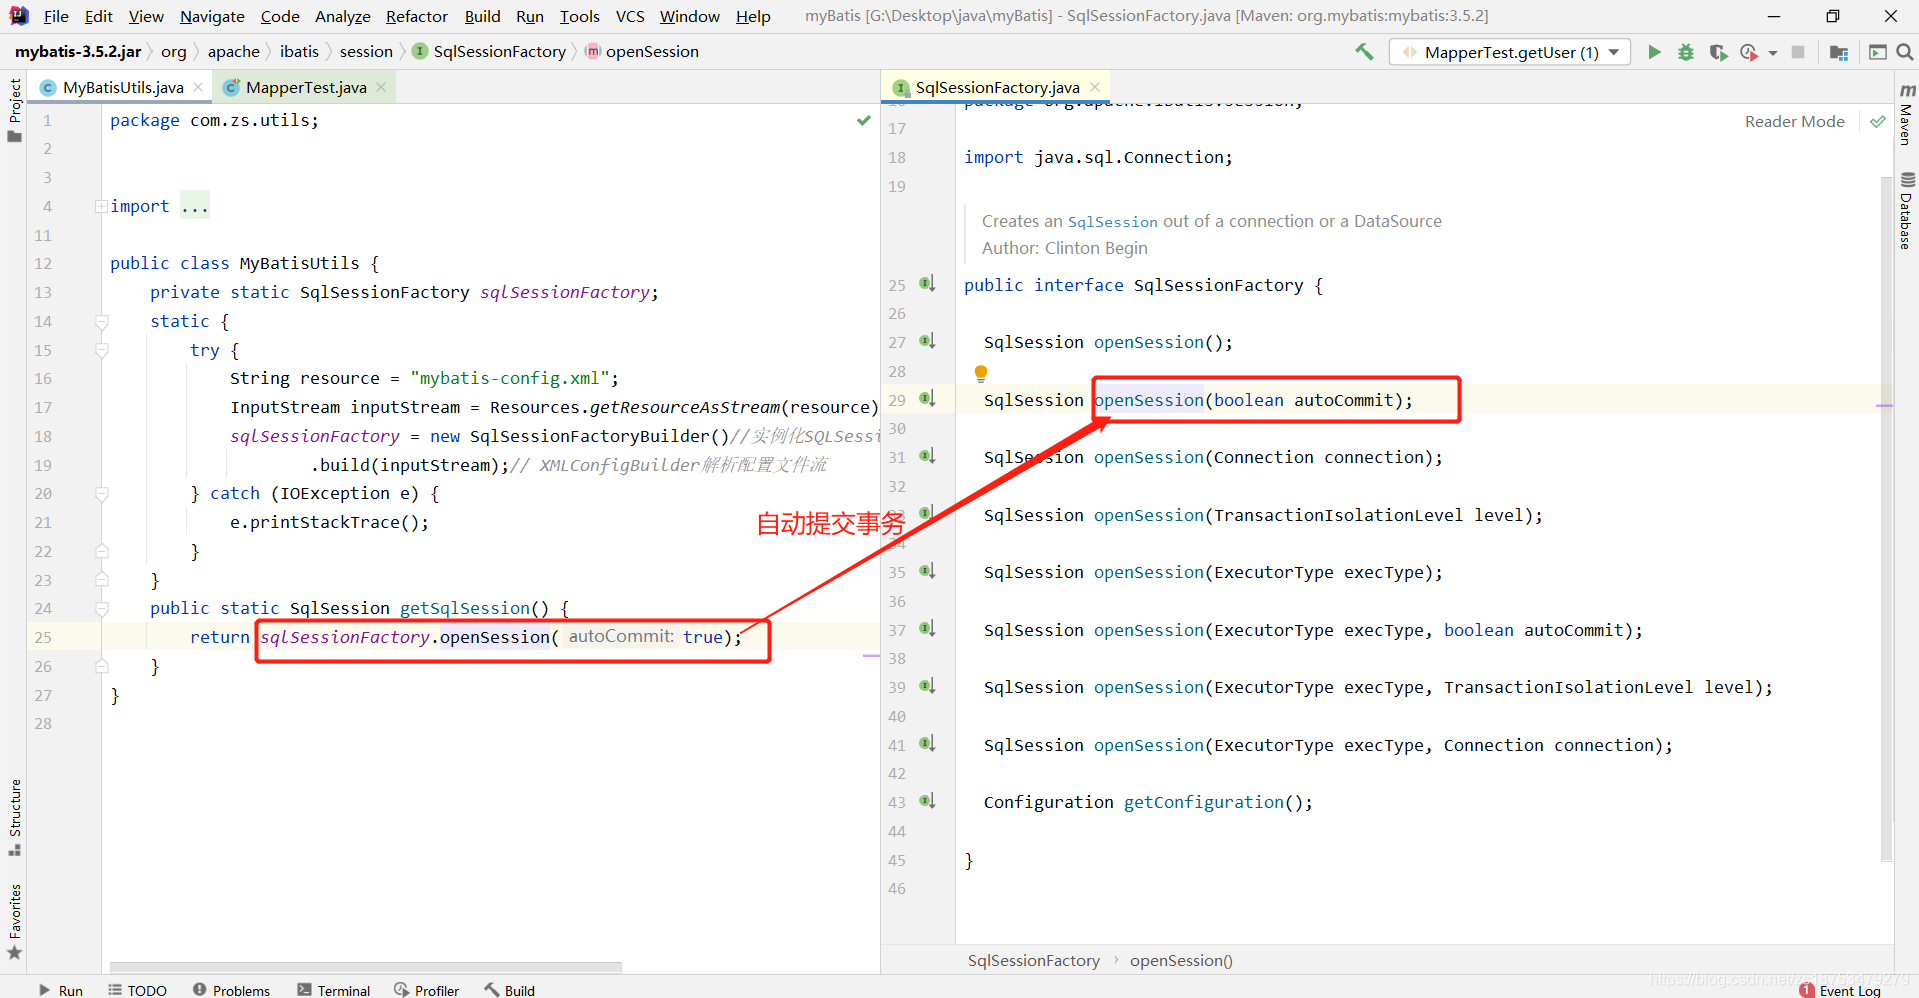The height and width of the screenshot is (998, 1919).
Task: Open the Profiler tool window
Action: pos(427,990)
